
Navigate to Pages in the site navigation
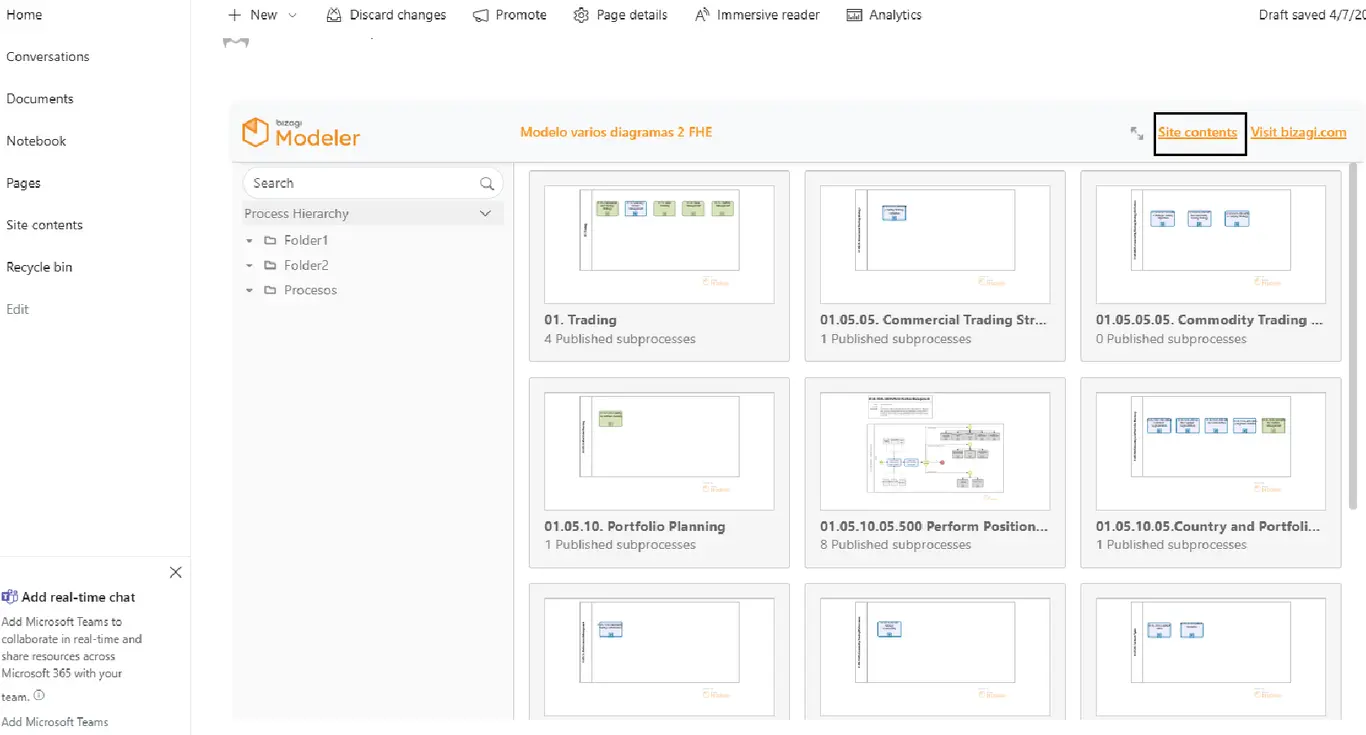pyautogui.click(x=23, y=183)
